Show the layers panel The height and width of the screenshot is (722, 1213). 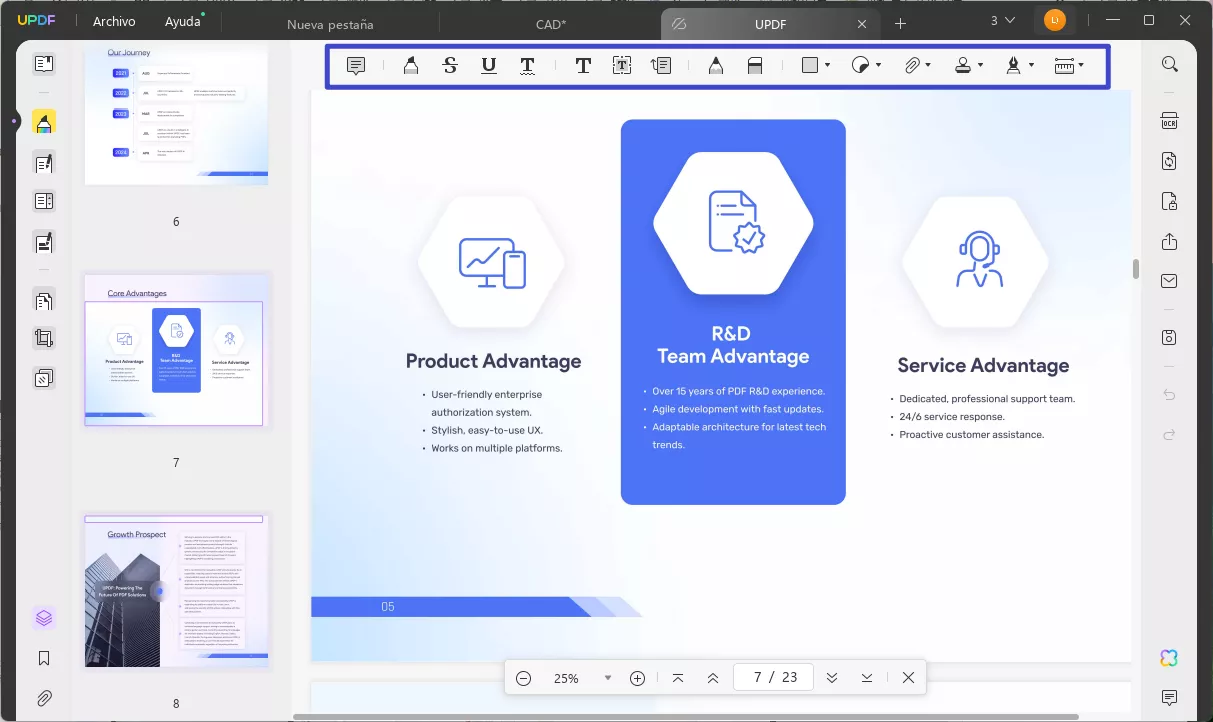click(44, 618)
